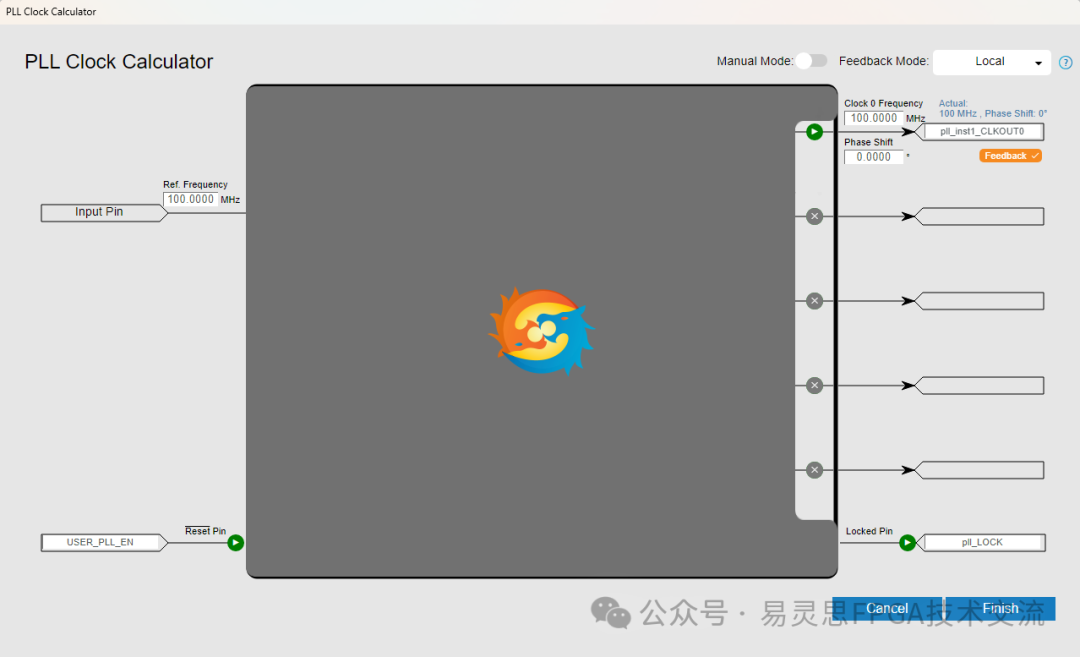Enable the second clock output circle
Viewport: 1080px width, 657px height.
814,216
